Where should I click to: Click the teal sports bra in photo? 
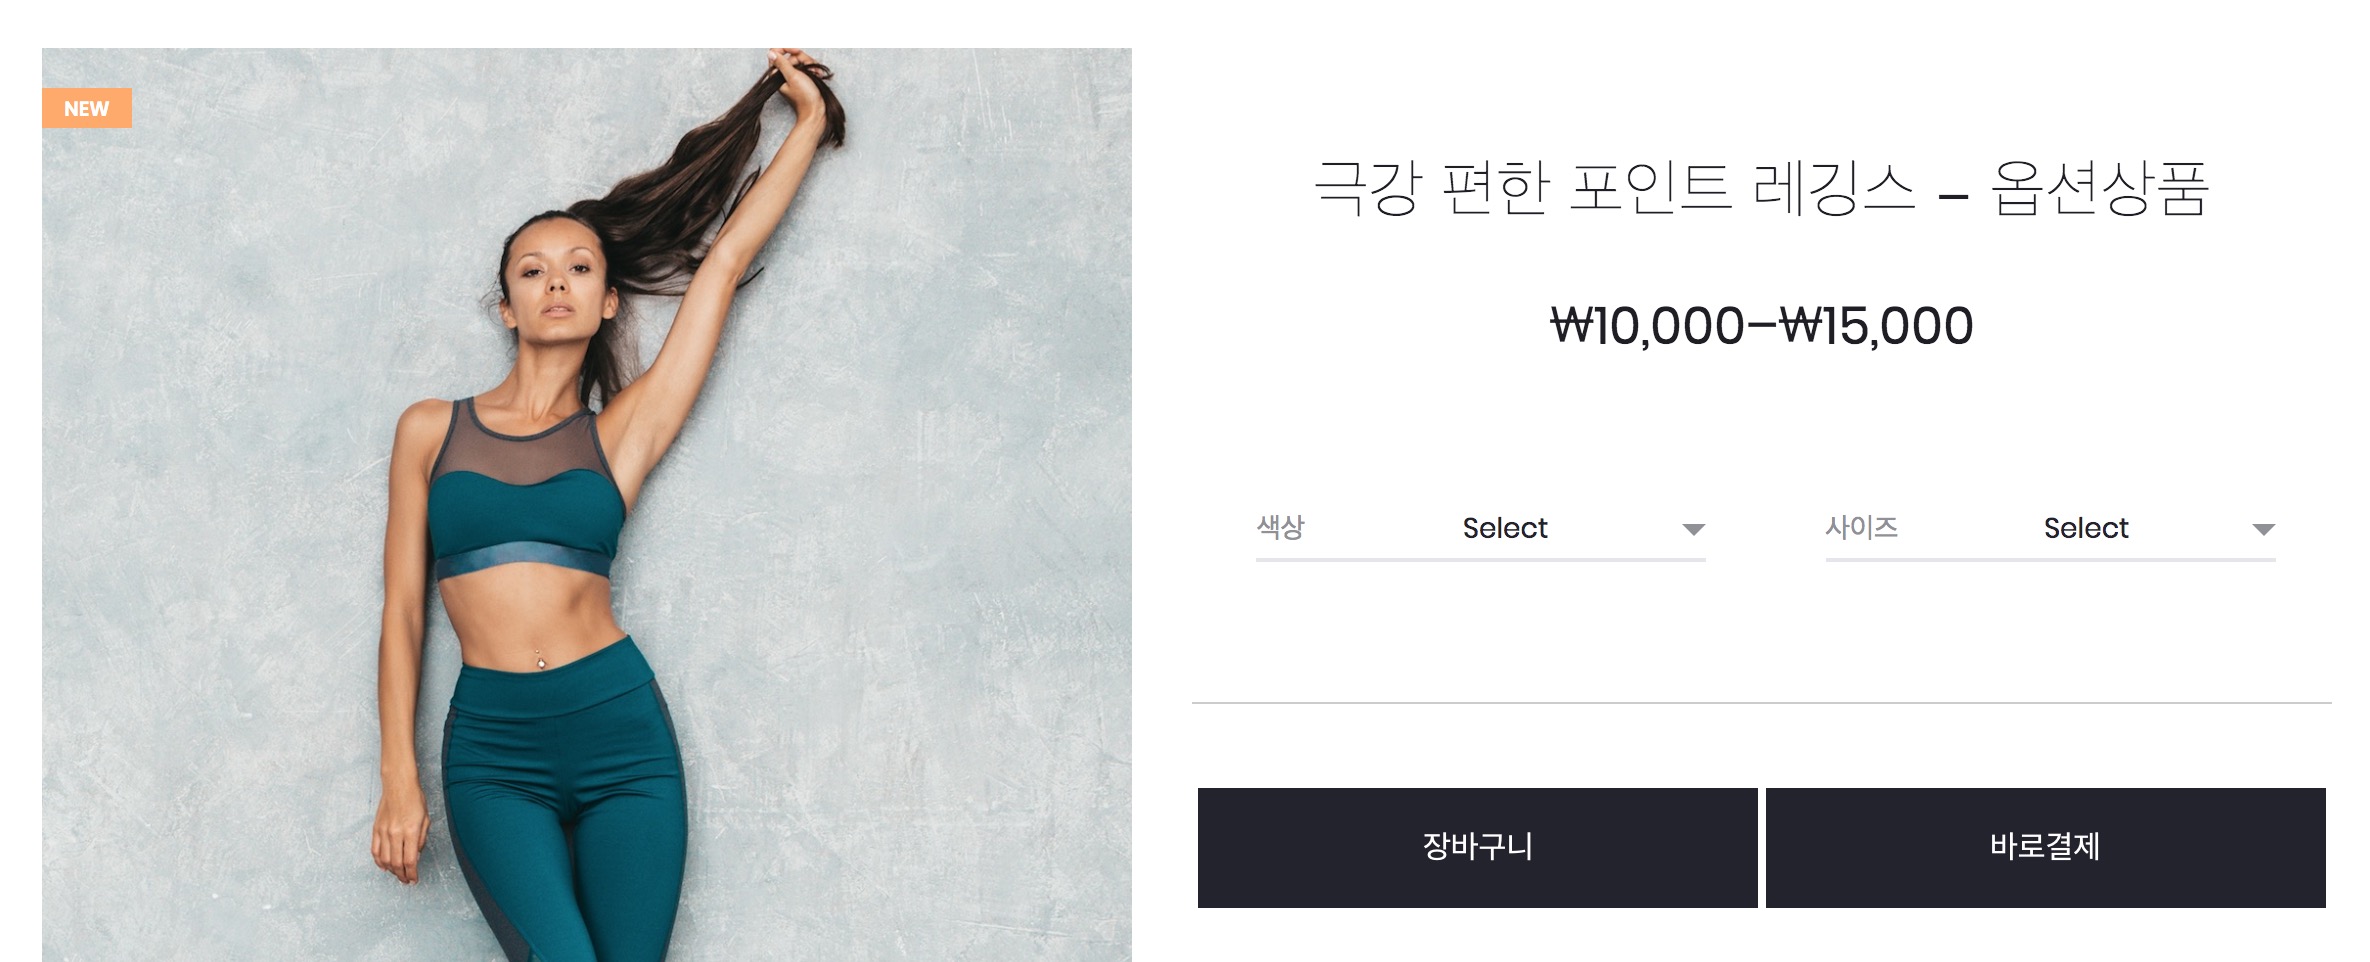pos(527,492)
